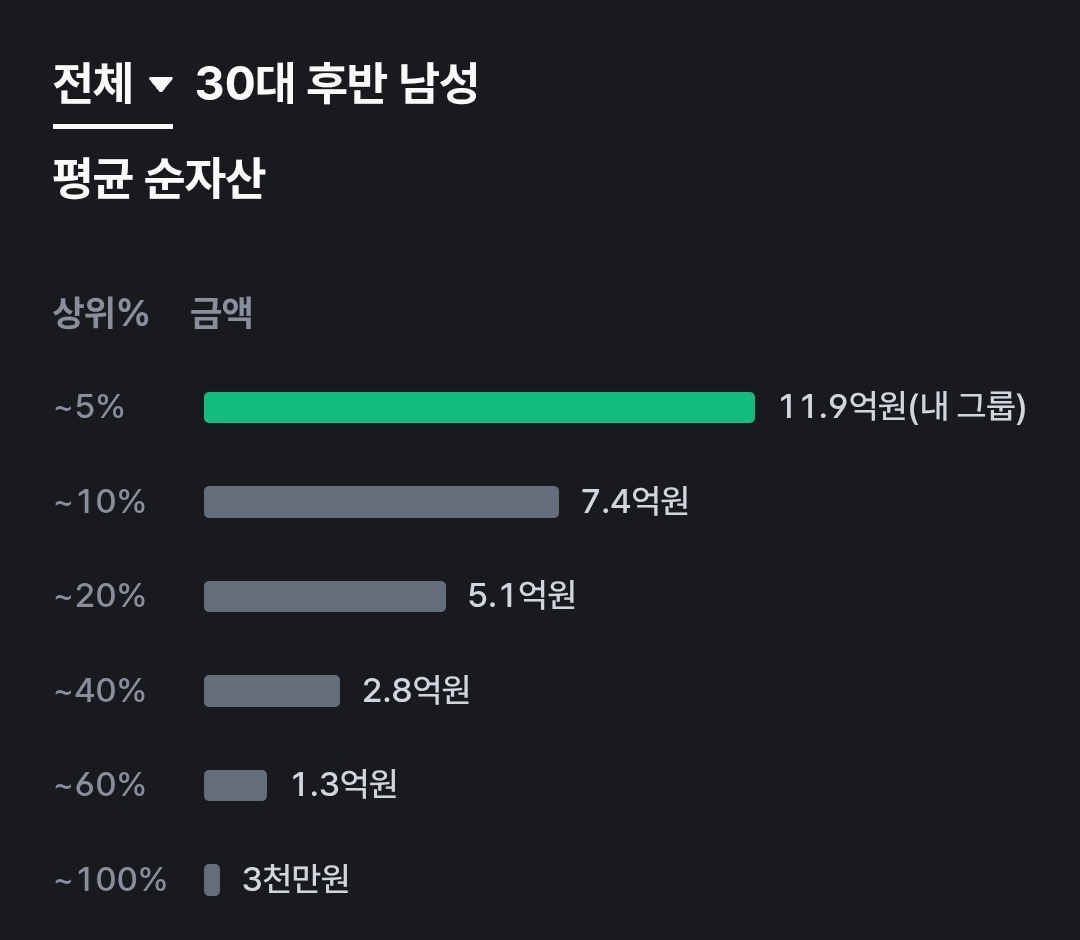
Task: Click the 7.4억원 amount label
Action: pyautogui.click(x=635, y=501)
